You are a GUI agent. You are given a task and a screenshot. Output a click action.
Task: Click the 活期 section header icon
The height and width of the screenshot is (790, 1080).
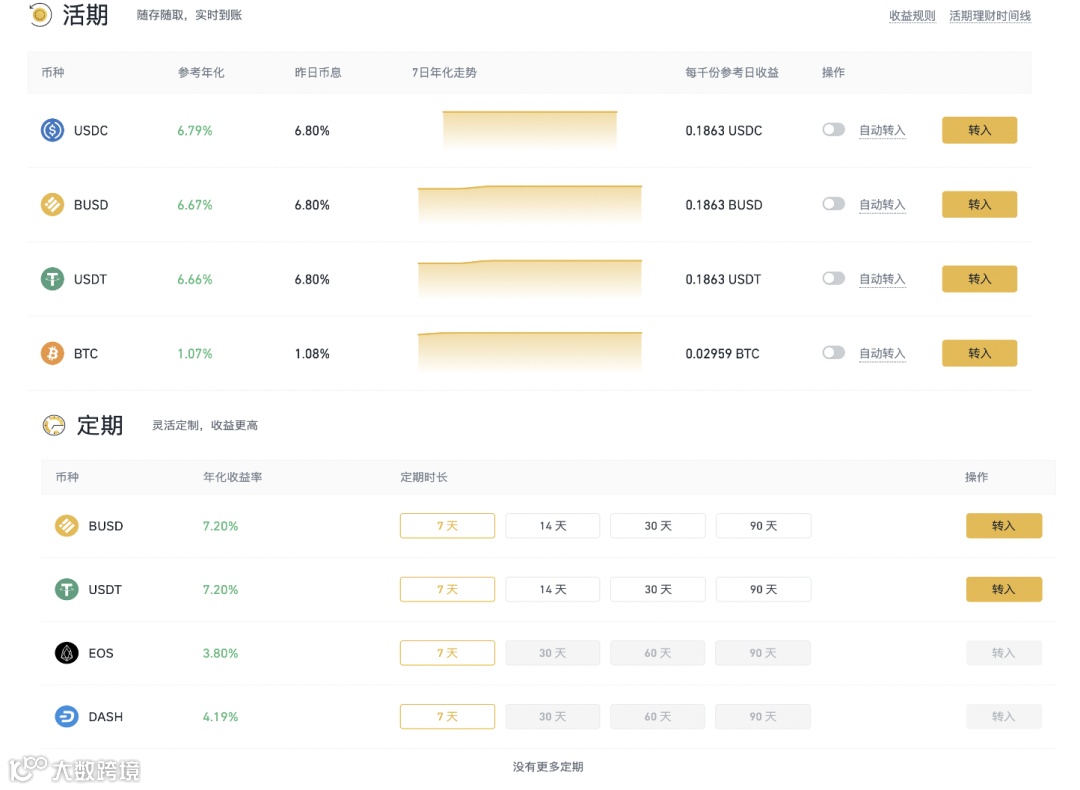(x=39, y=15)
